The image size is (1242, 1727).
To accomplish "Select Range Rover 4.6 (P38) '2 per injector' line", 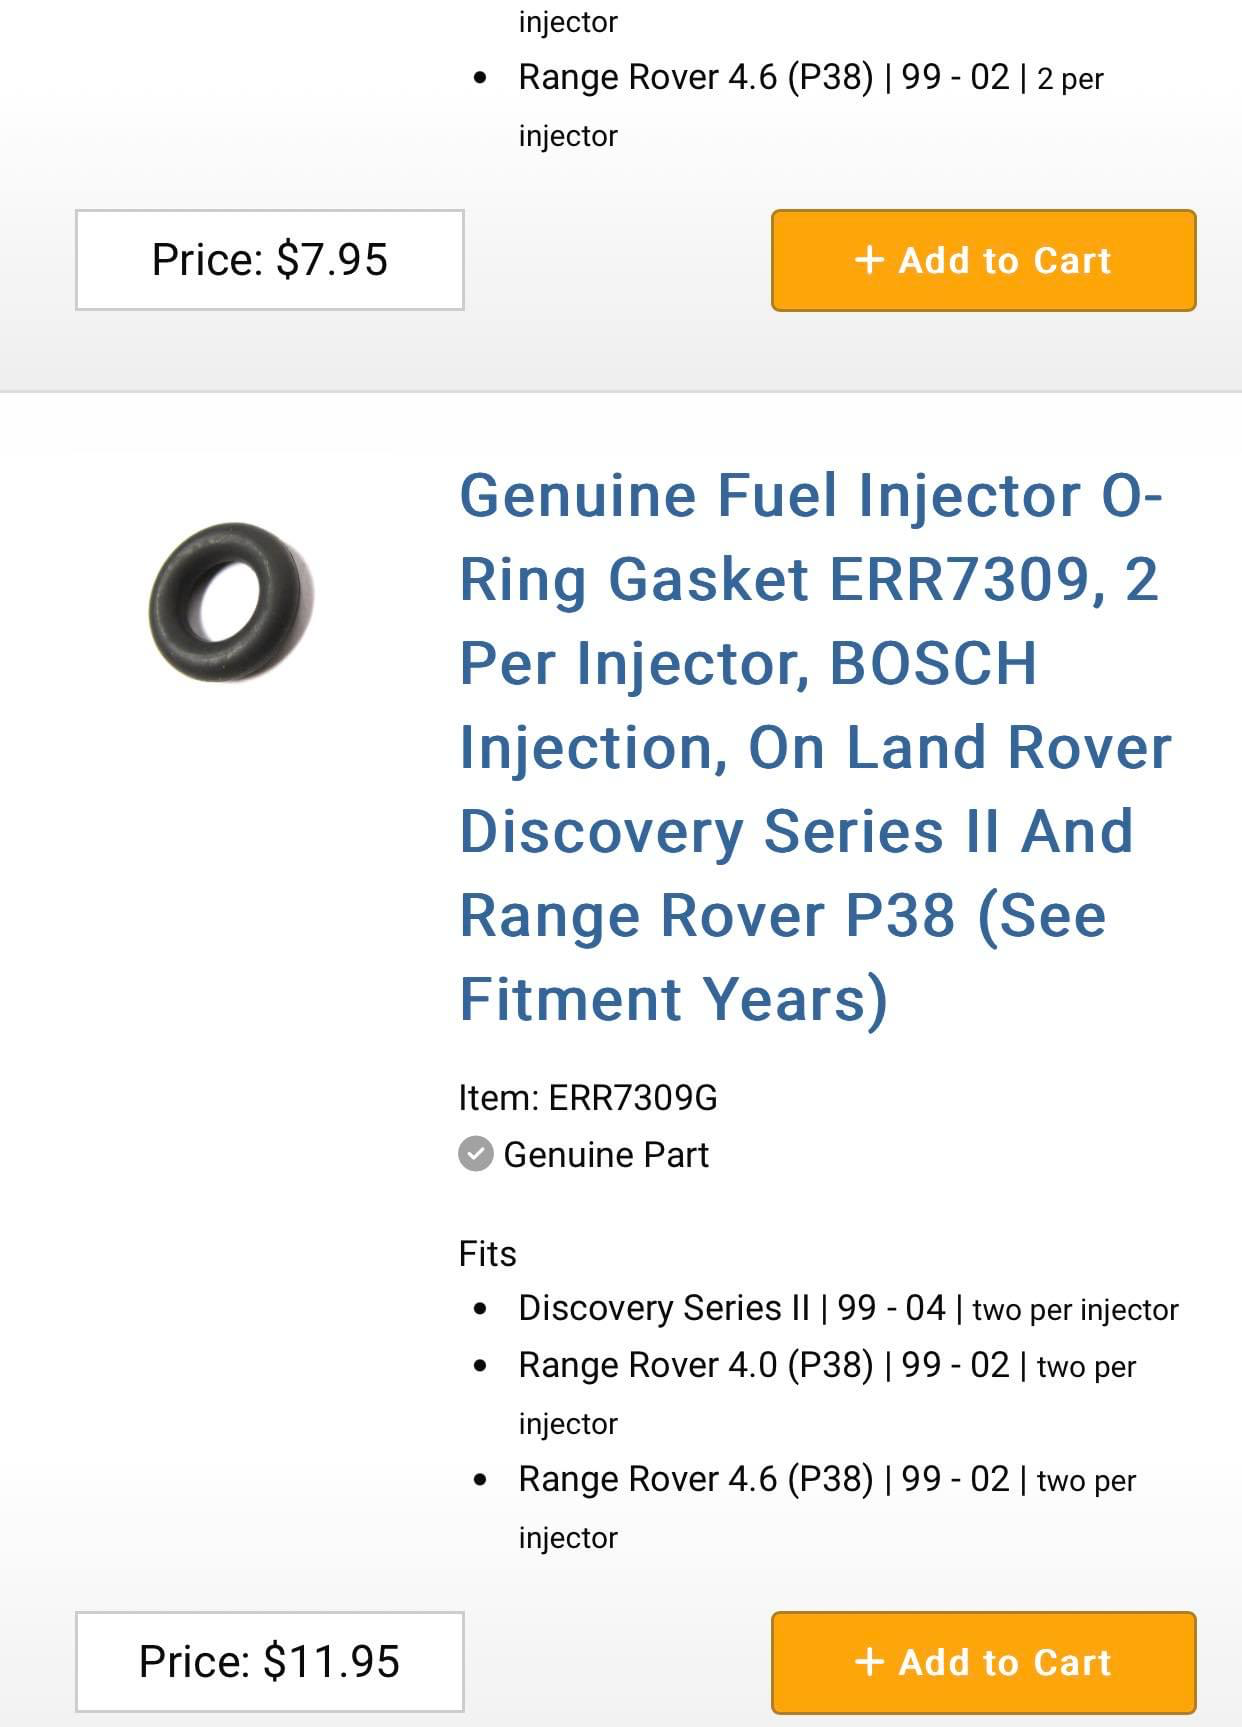I will [x=810, y=78].
